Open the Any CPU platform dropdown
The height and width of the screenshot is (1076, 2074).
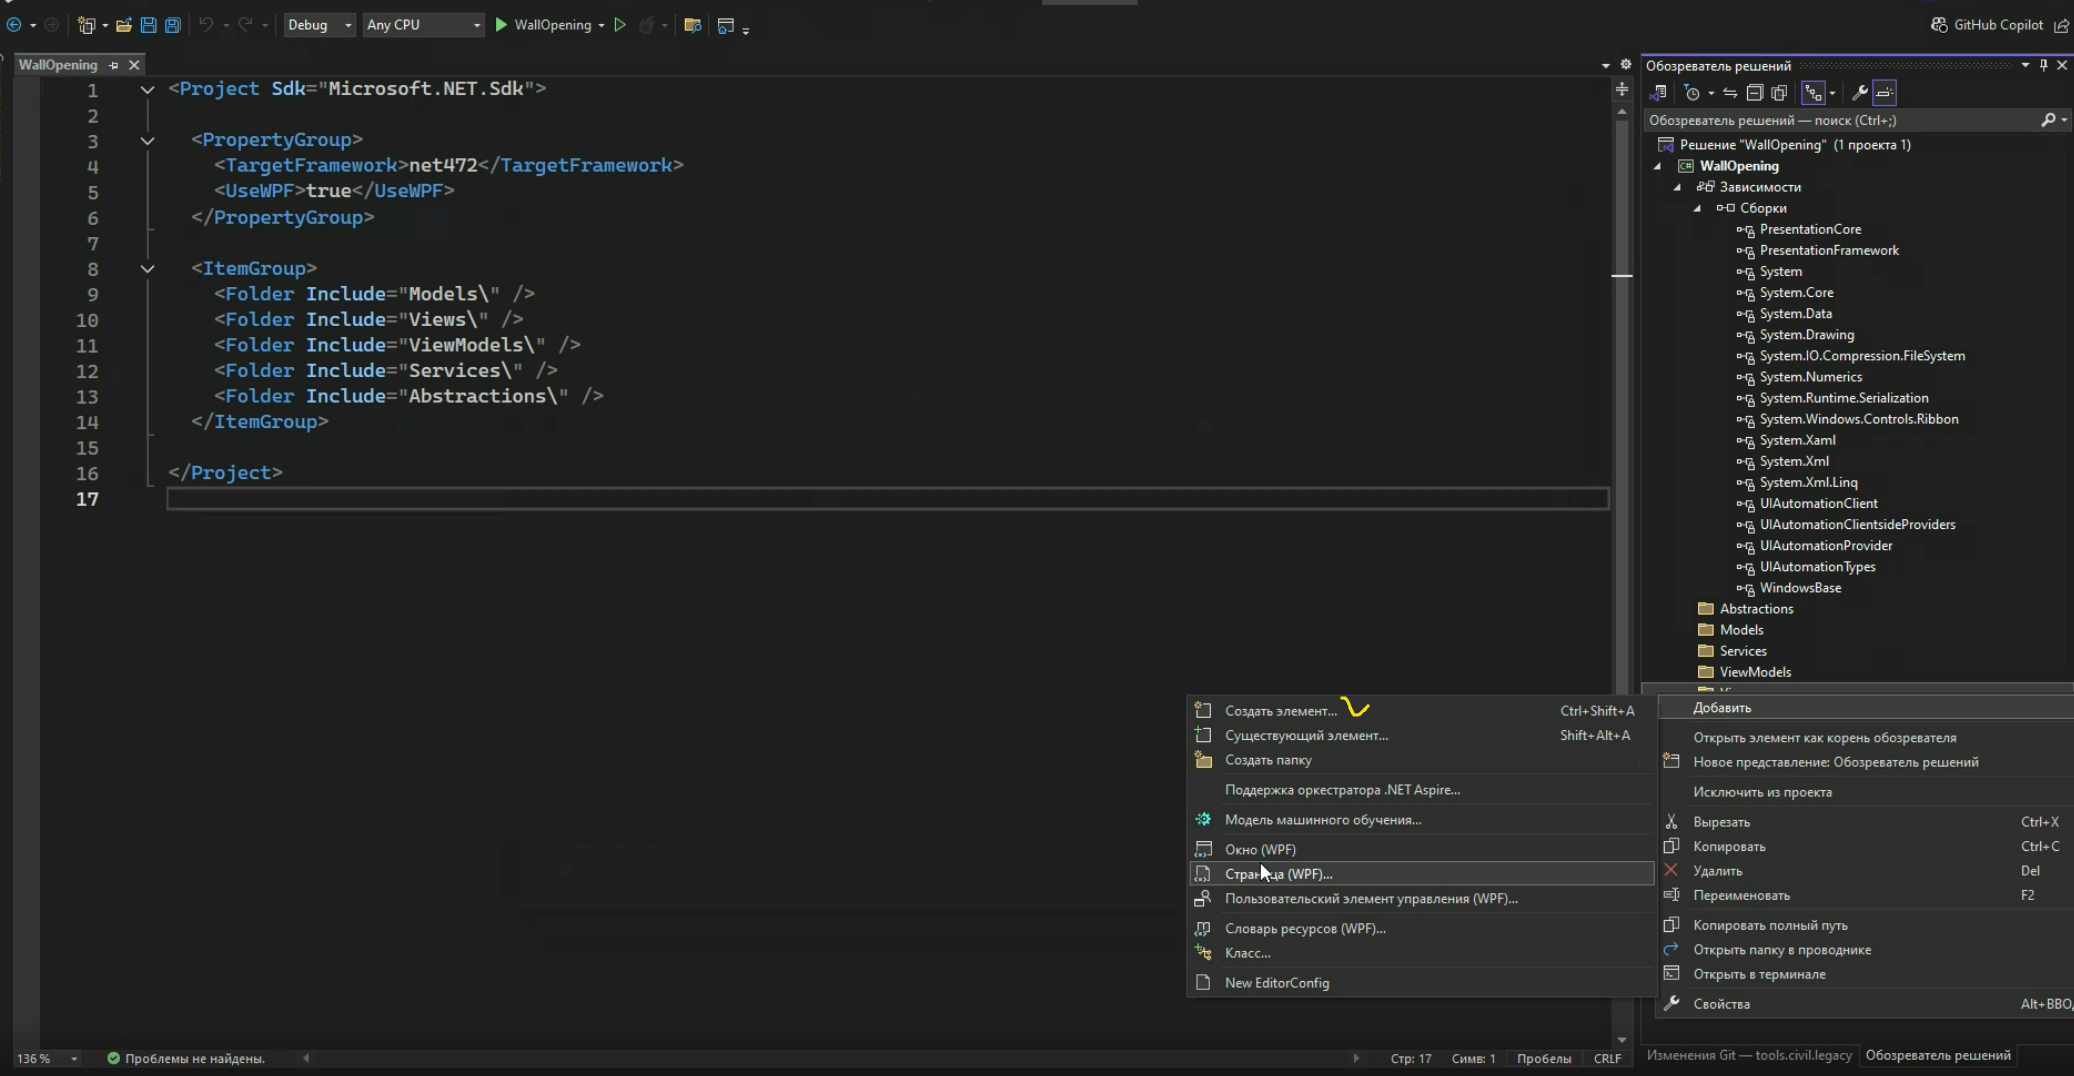click(423, 25)
